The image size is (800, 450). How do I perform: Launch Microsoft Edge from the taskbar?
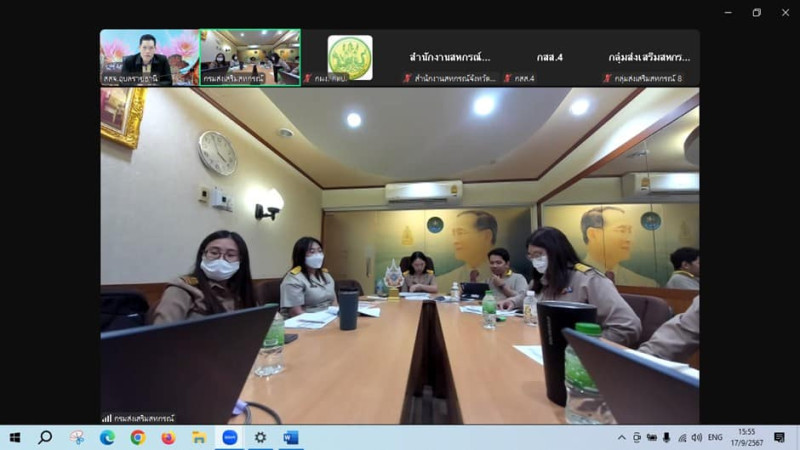click(x=107, y=437)
